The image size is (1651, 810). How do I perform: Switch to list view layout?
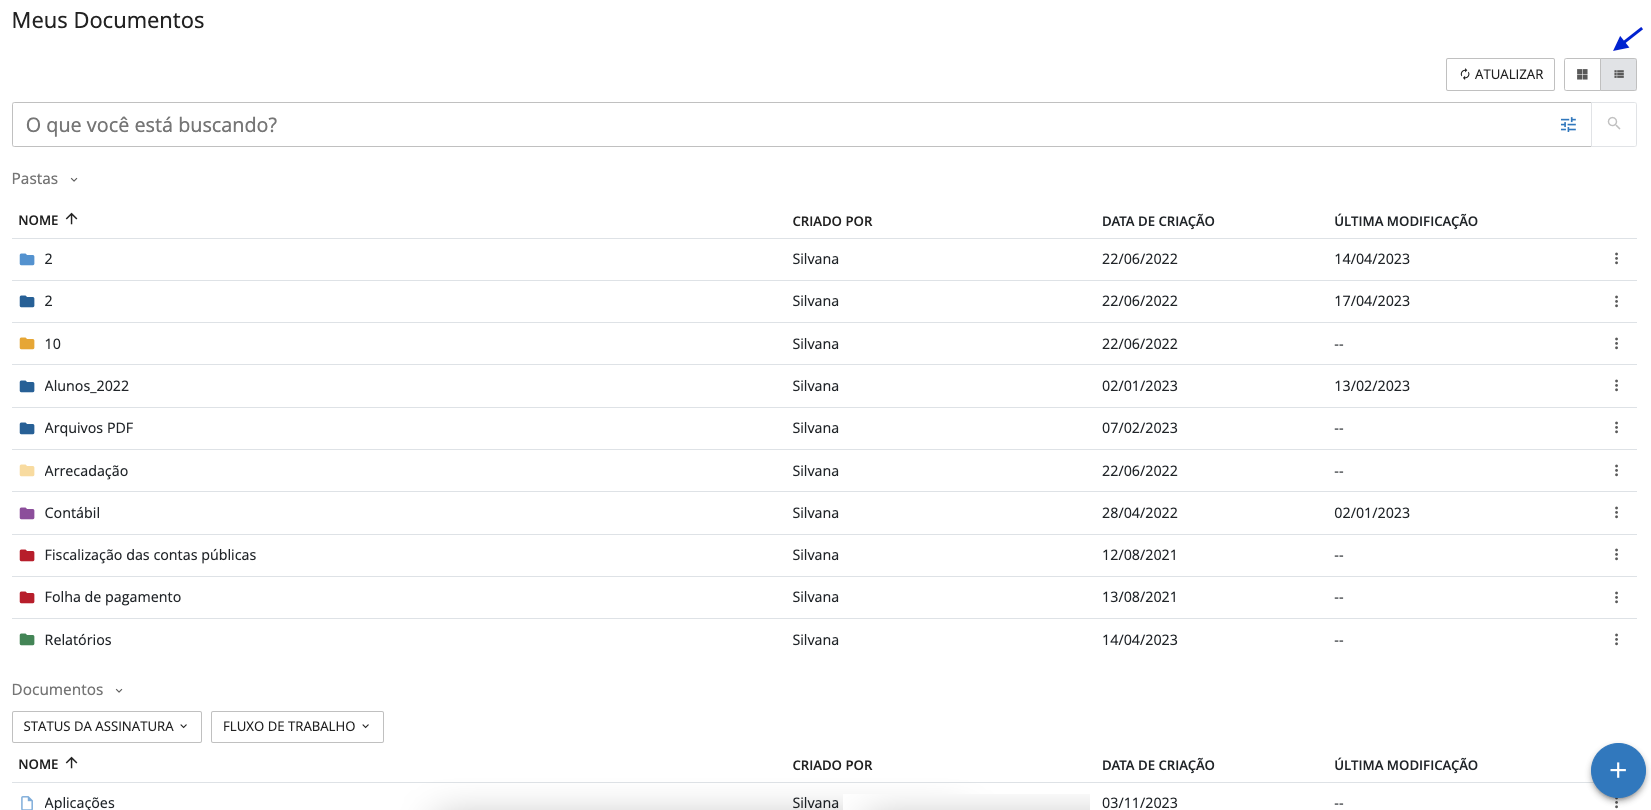[x=1618, y=75]
